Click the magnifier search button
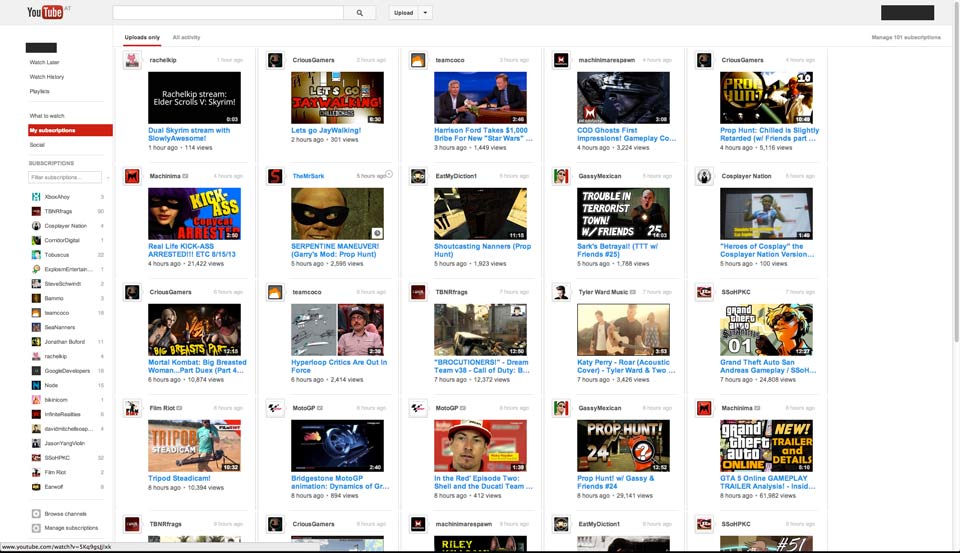The width and height of the screenshot is (960, 553). tap(359, 13)
